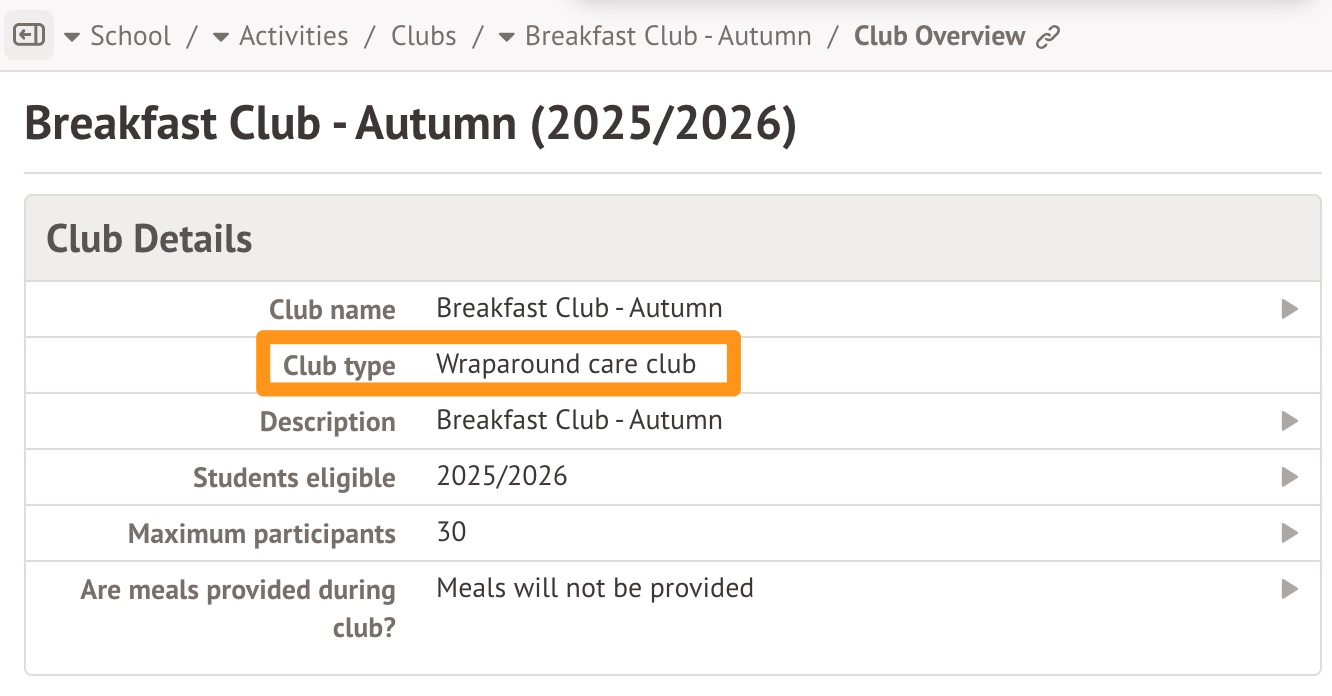Open Breakfast Club - Autumn breadcrumb link
The height and width of the screenshot is (696, 1332).
click(x=668, y=36)
